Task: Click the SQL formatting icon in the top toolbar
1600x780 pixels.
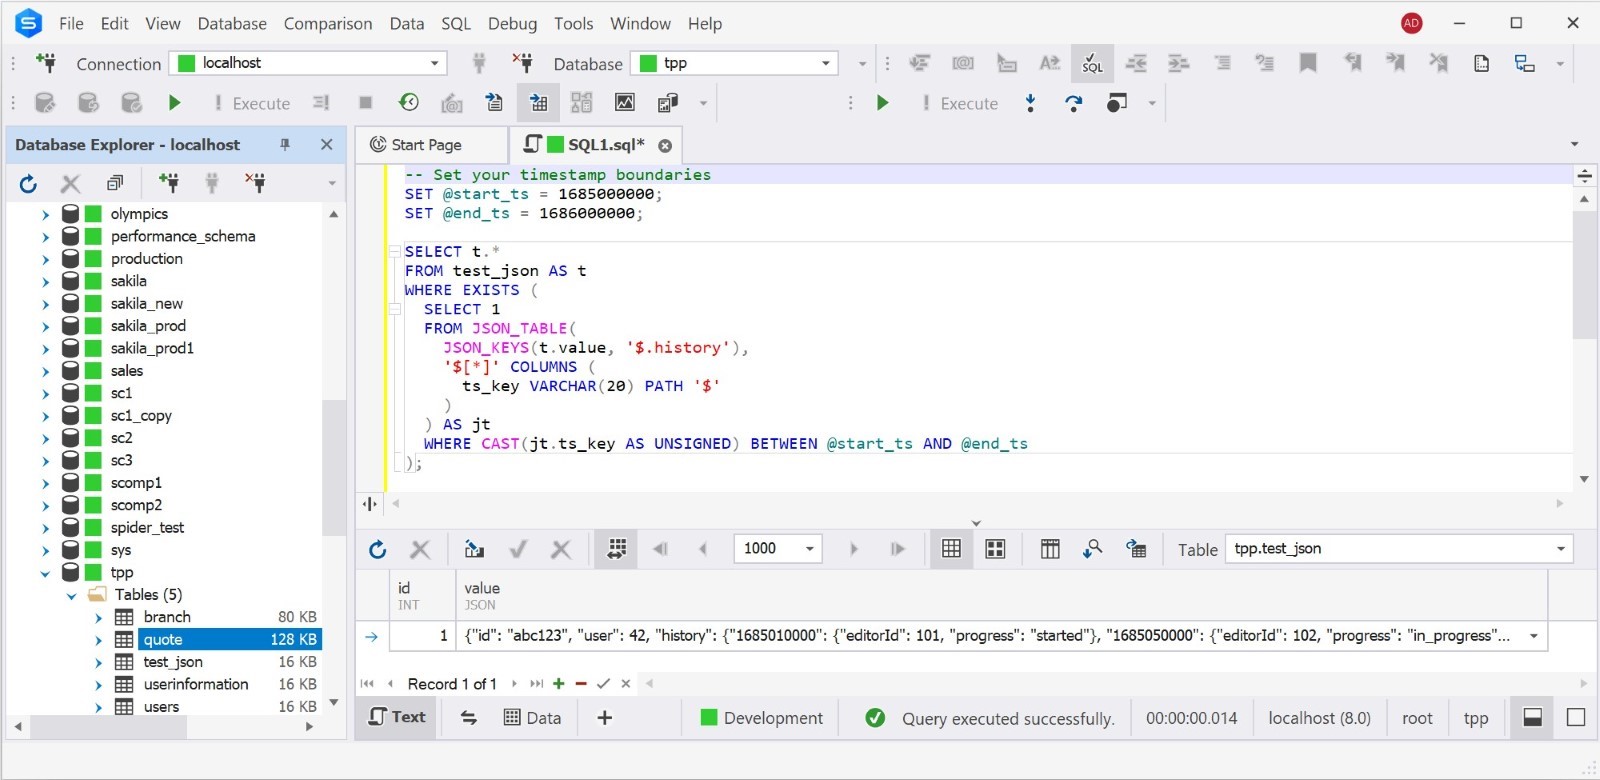Action: (1092, 63)
